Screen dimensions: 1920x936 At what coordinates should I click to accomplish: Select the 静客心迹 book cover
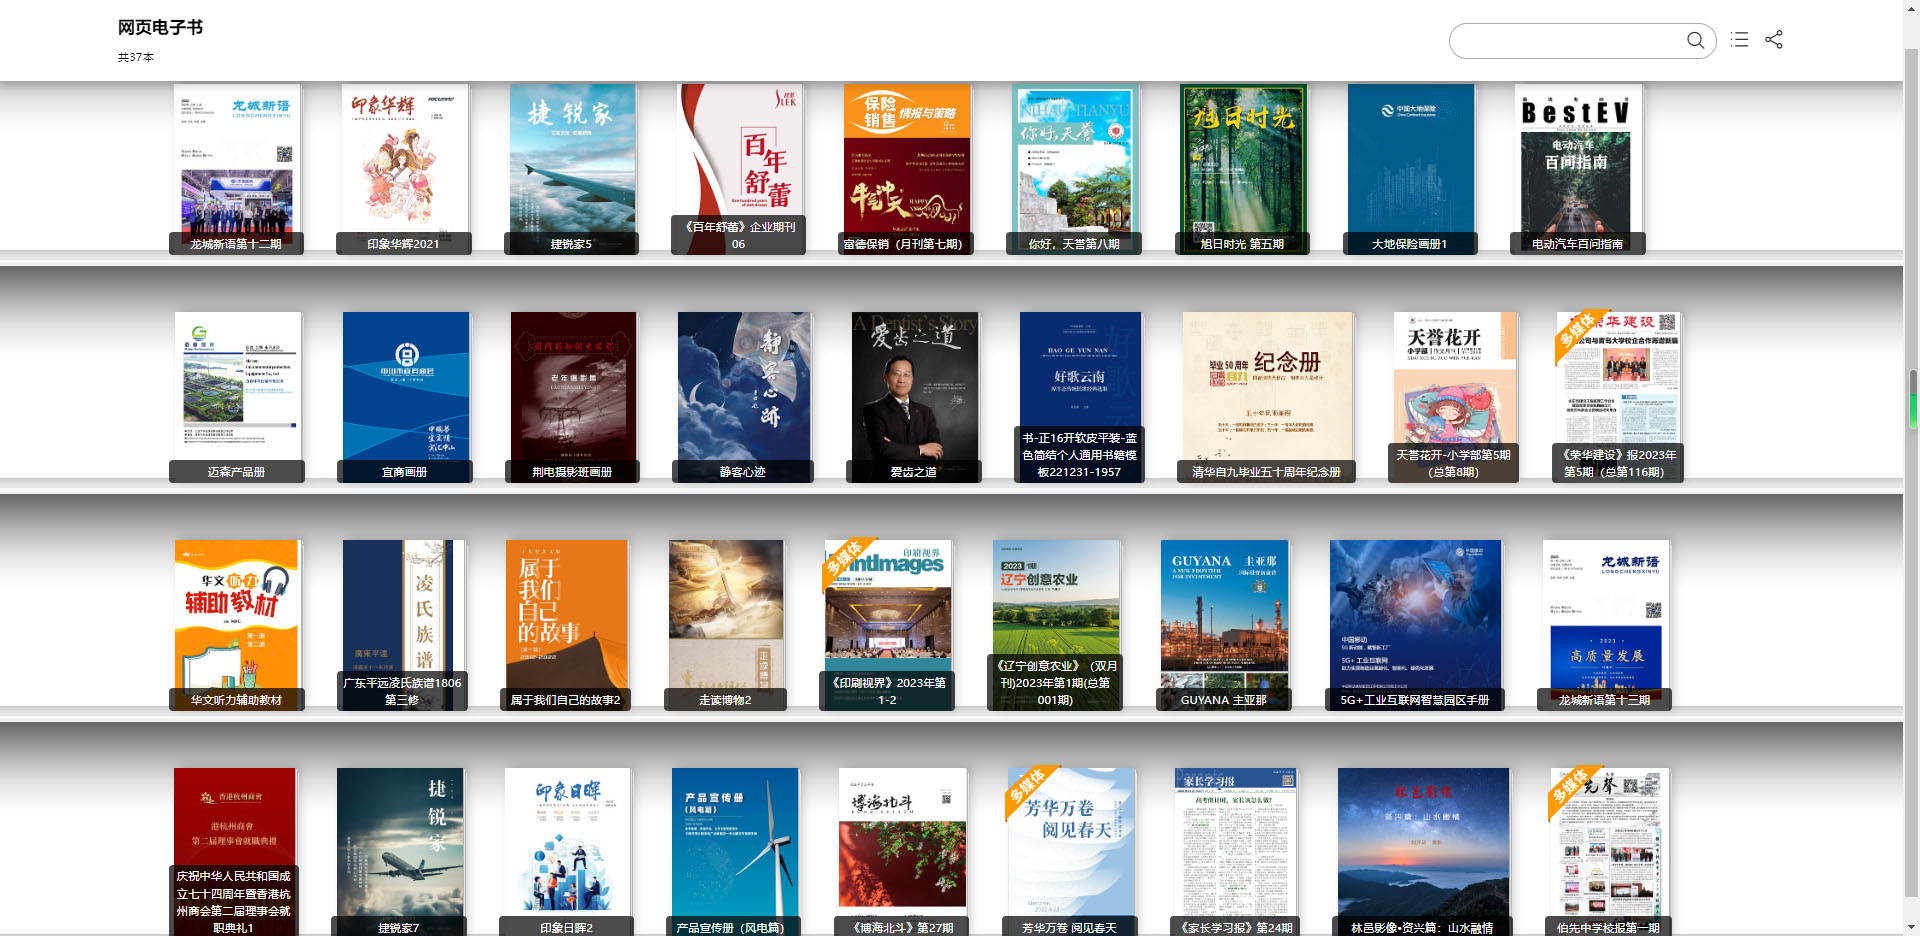743,388
